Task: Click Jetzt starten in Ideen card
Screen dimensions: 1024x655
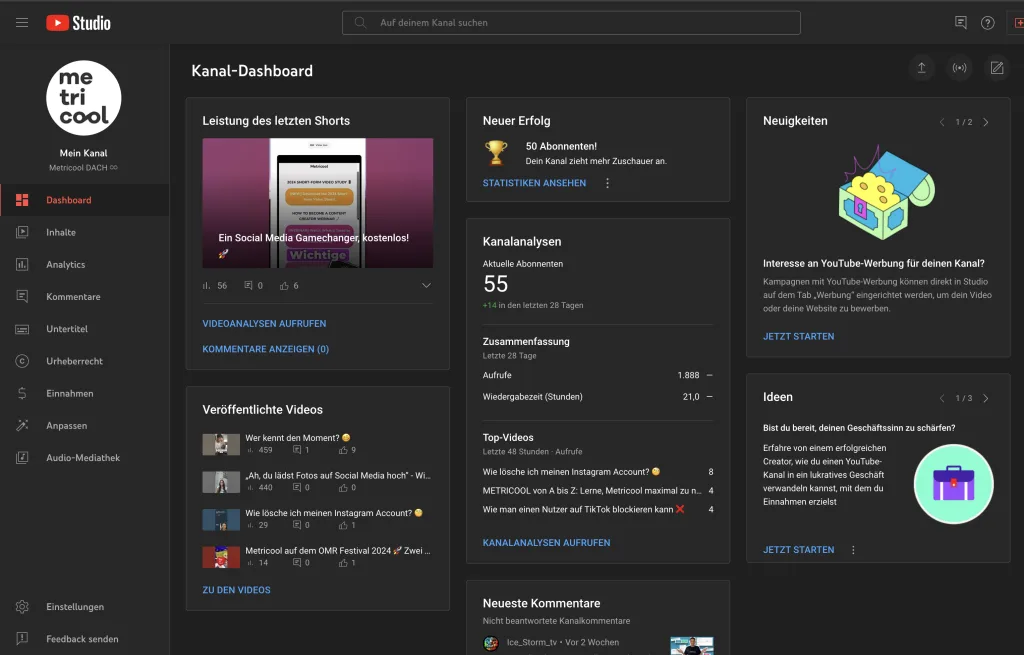Action: pyautogui.click(x=799, y=550)
